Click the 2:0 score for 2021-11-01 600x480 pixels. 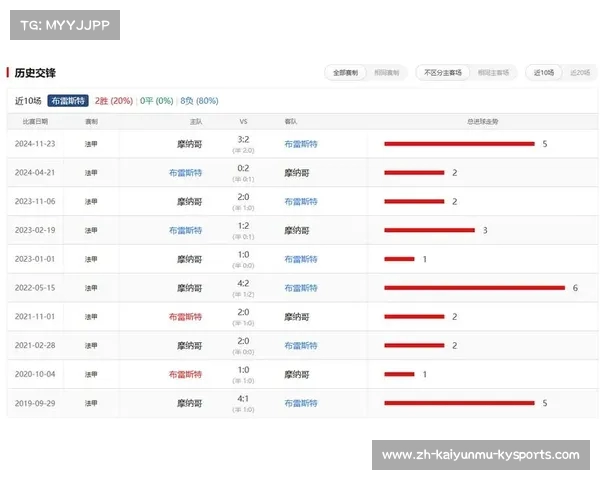243,312
